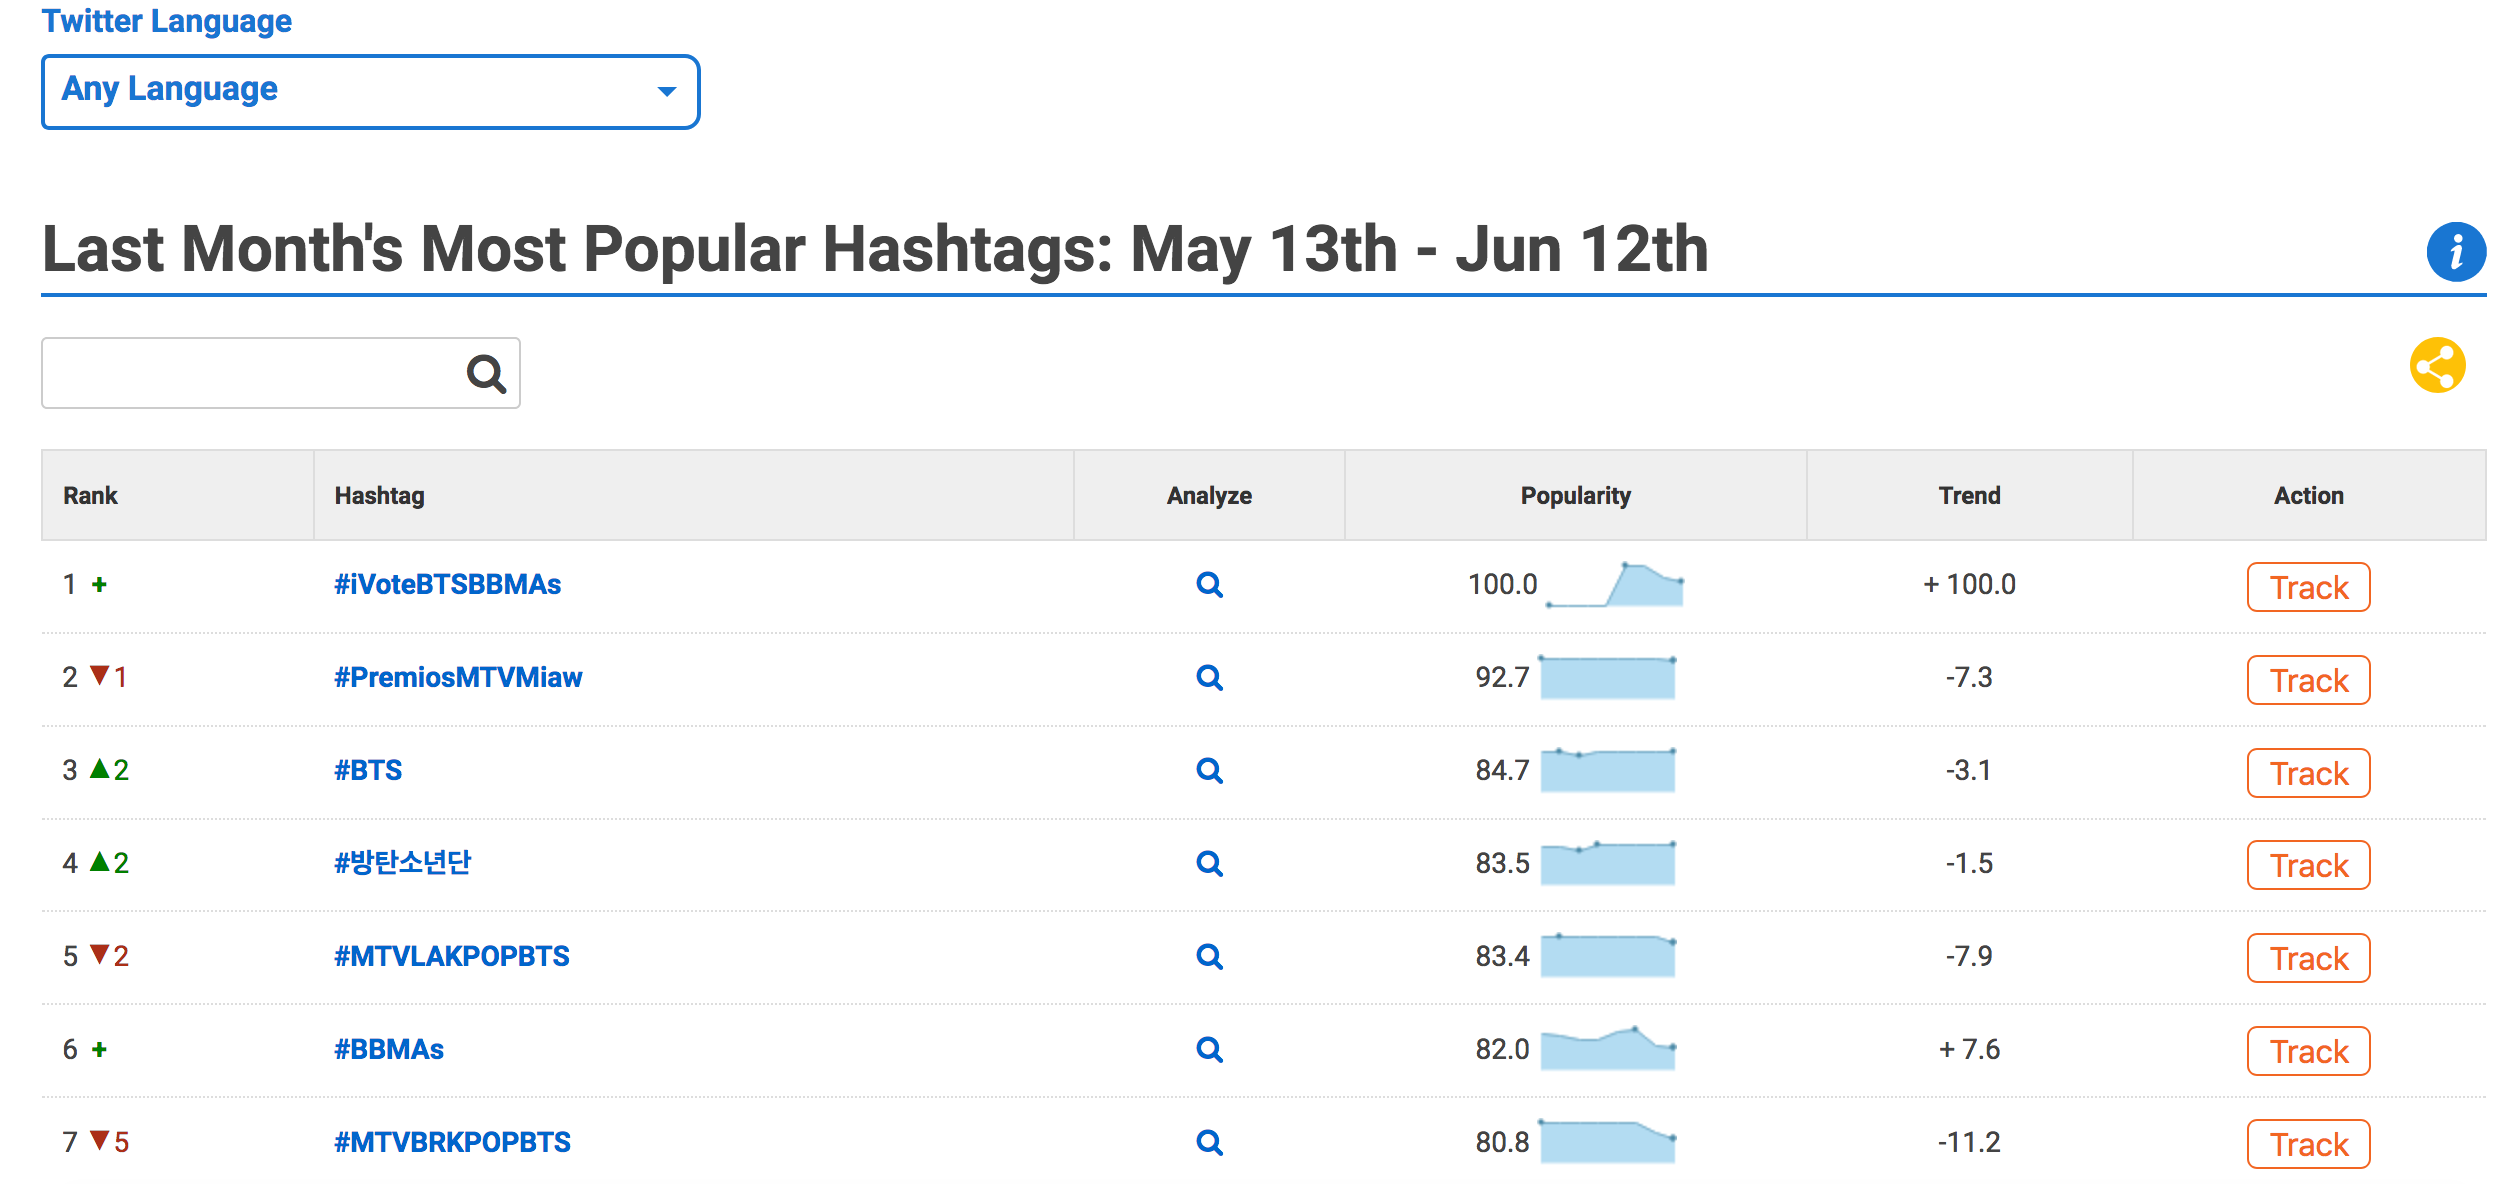Open the #PremiosMTVMiaw hashtag link
Viewport: 2506px width, 1184px height.
(x=458, y=678)
